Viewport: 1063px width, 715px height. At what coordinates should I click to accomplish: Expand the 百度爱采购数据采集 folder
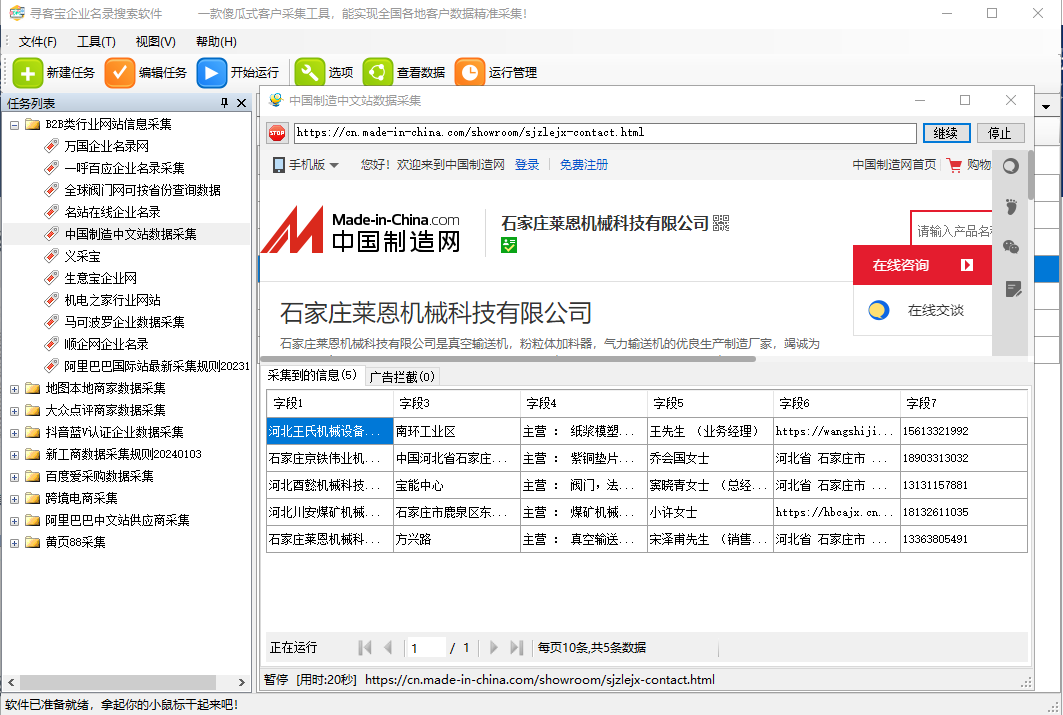(14, 477)
